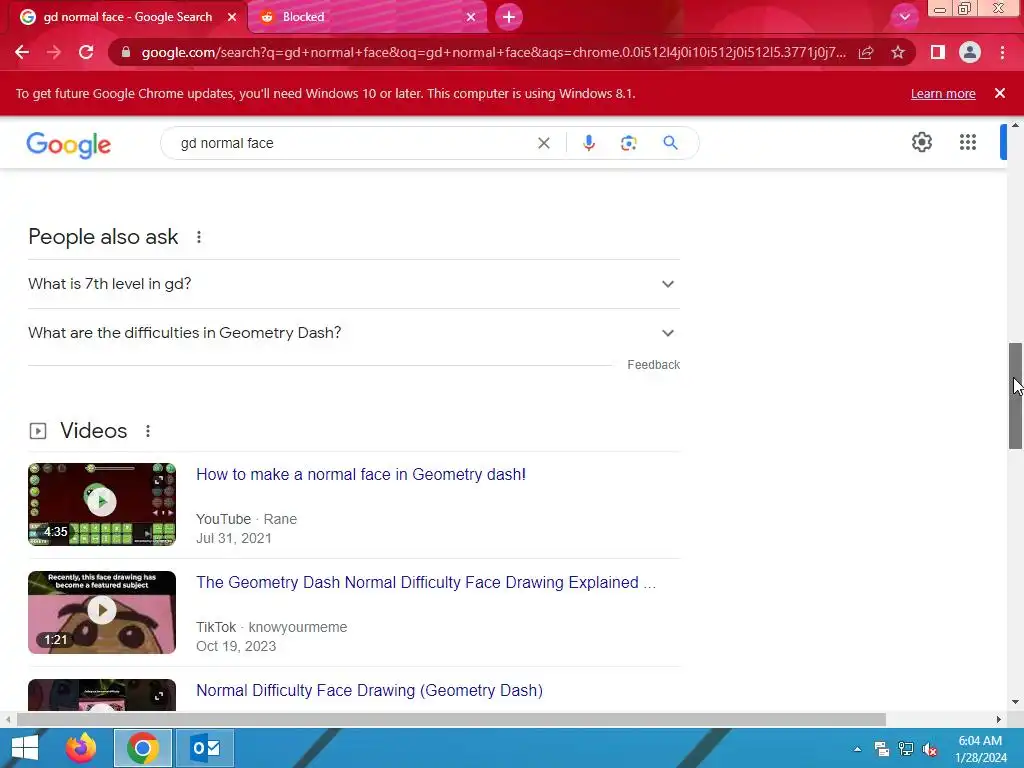
Task: Open Chrome side panel icon
Action: (x=938, y=52)
